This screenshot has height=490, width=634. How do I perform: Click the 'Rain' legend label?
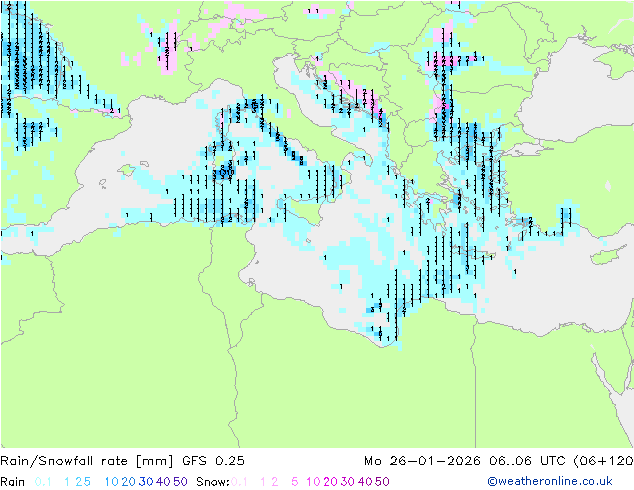pos(13,482)
